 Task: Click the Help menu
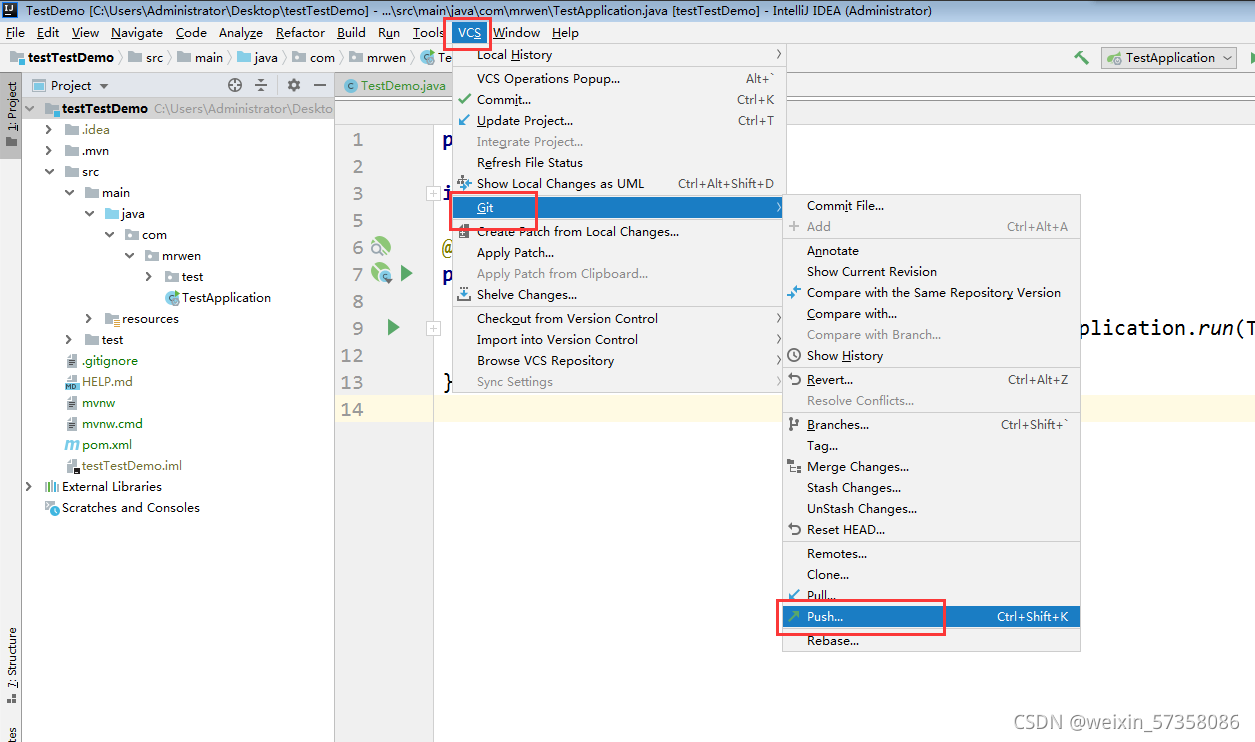pos(565,33)
